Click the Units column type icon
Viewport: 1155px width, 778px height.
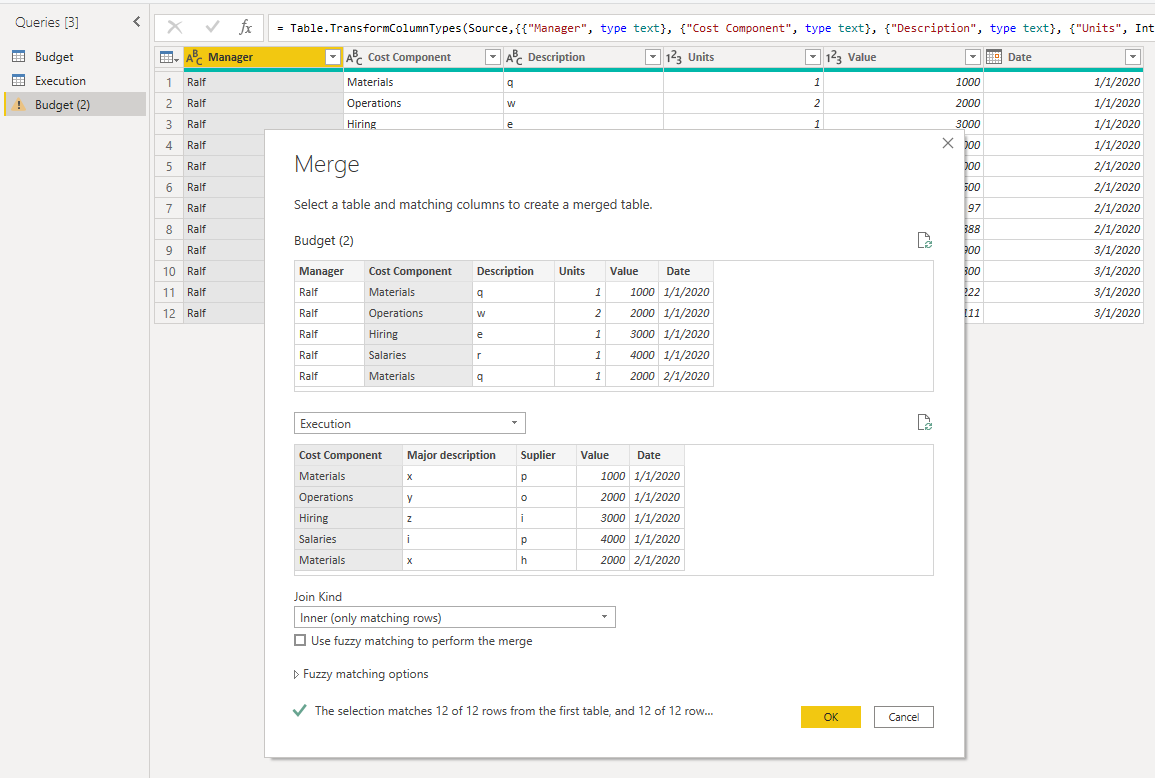point(674,57)
